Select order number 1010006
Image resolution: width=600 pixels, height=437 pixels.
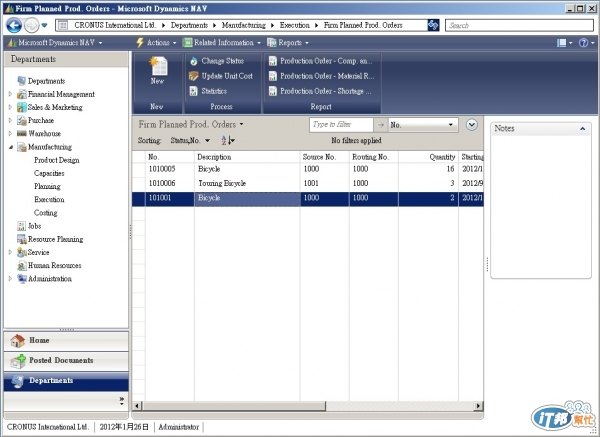click(162, 183)
